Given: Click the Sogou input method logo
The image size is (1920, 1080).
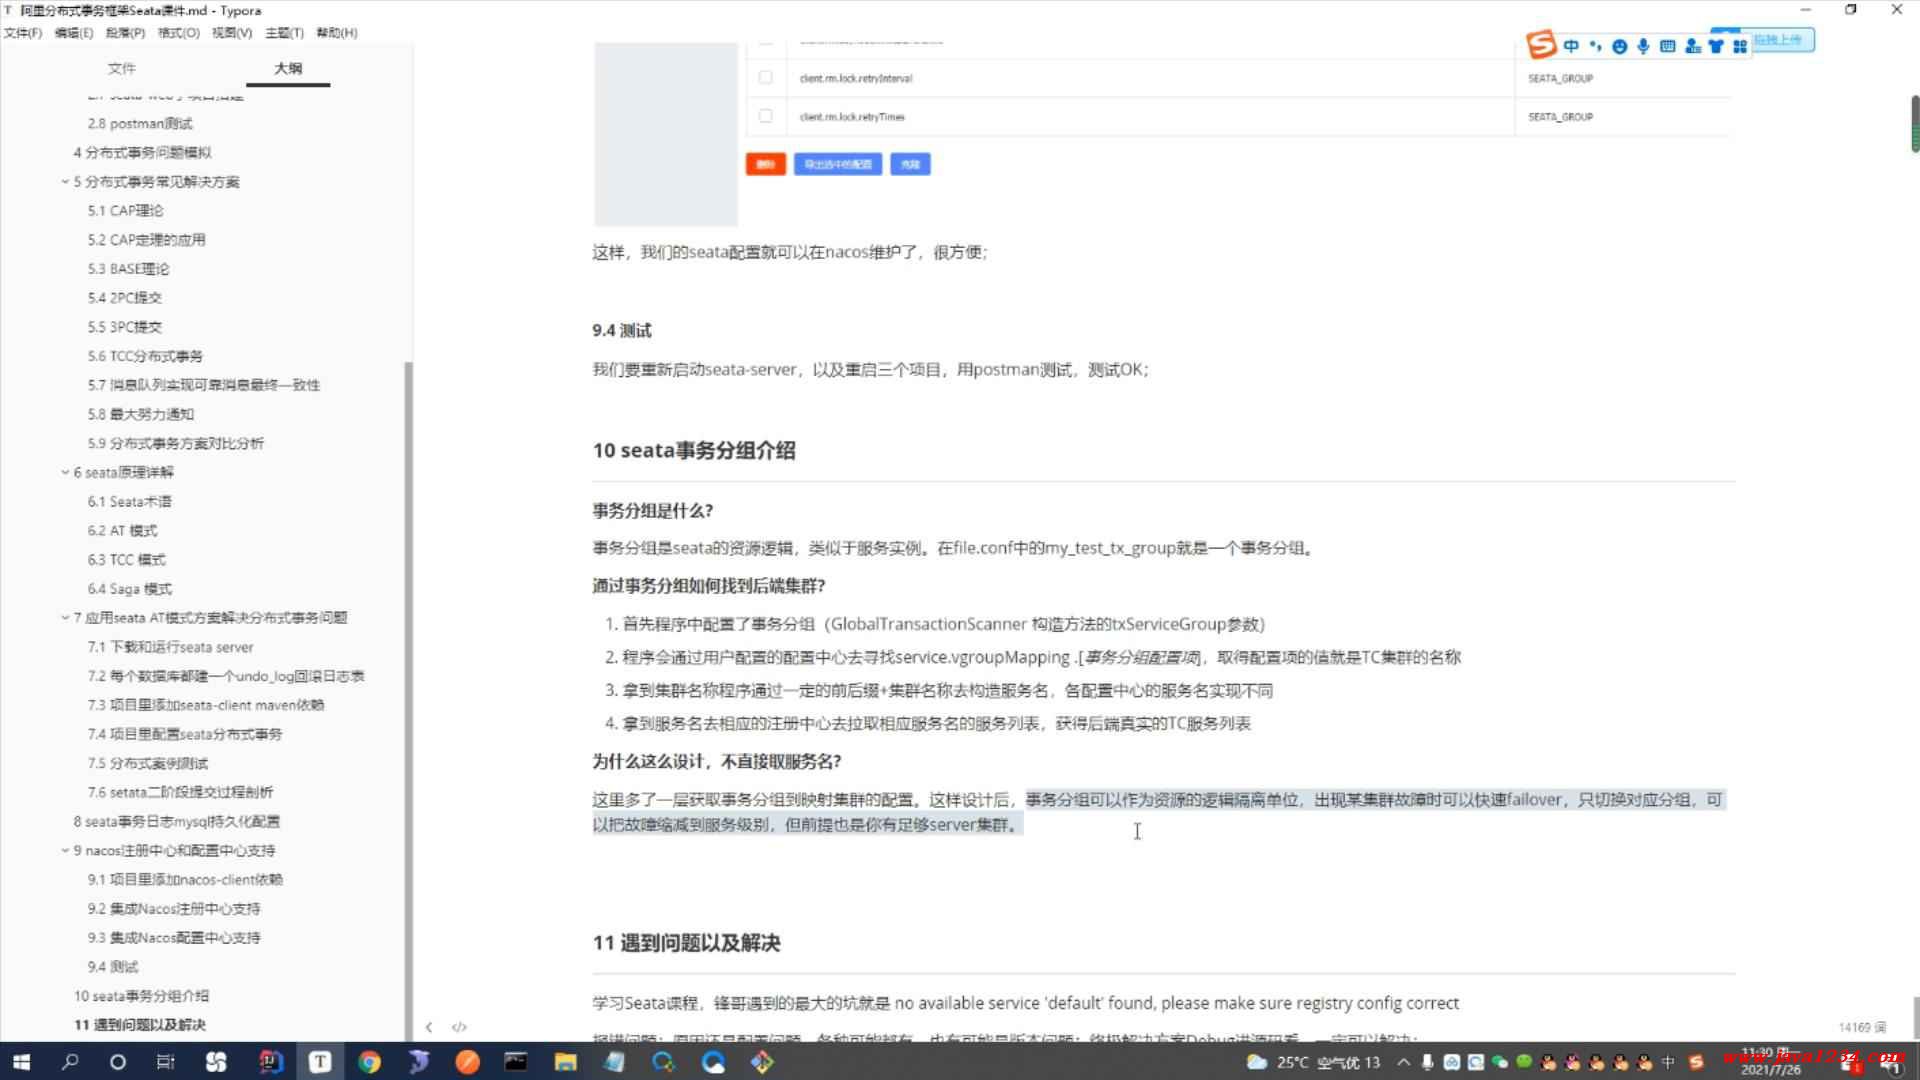Looking at the screenshot, I should click(1541, 45).
